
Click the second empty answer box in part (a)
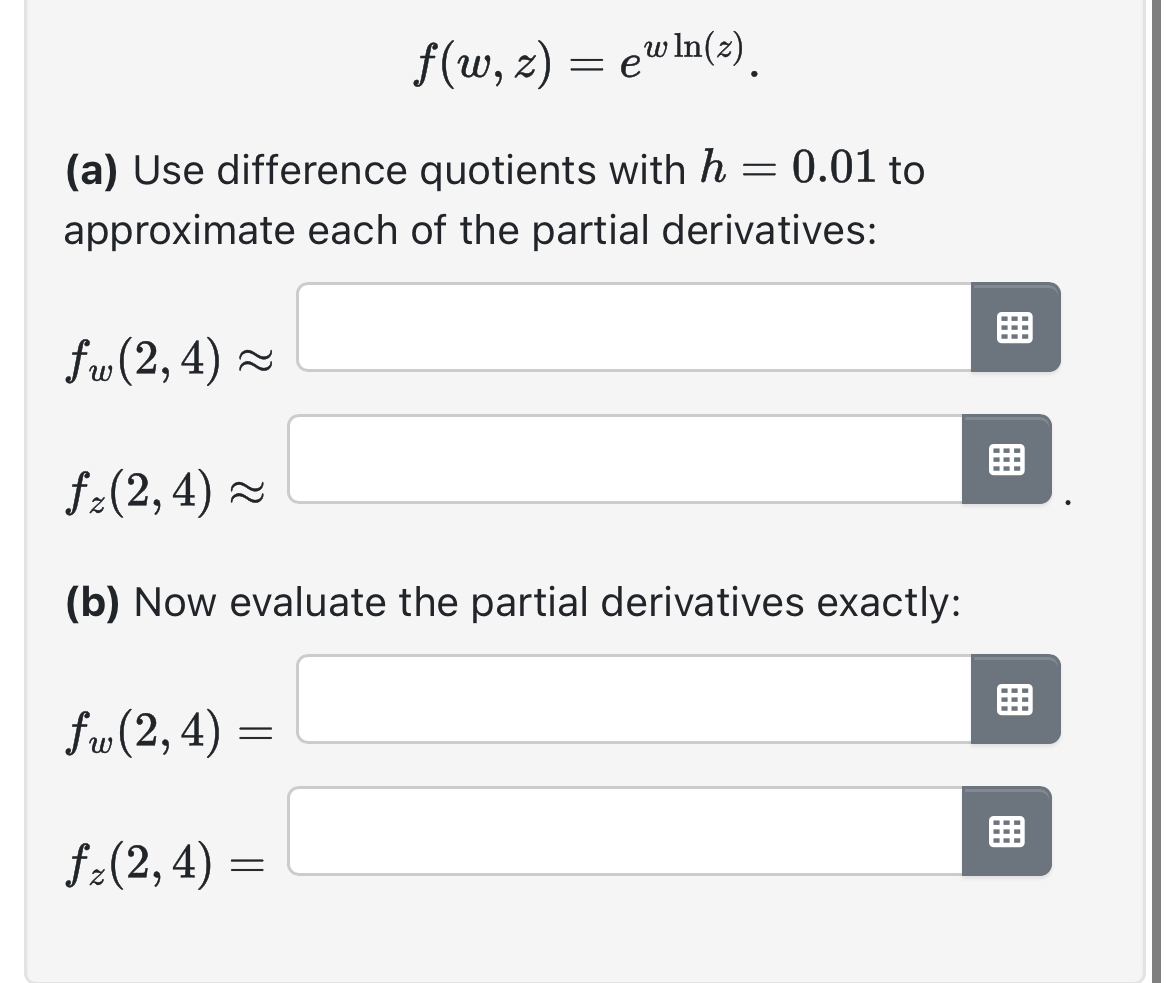click(620, 460)
